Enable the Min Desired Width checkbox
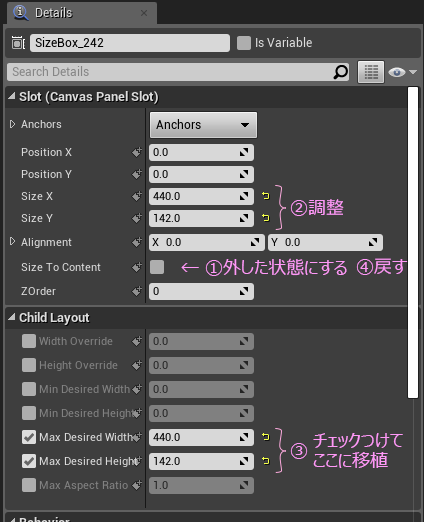Image resolution: width=424 pixels, height=522 pixels. click(x=29, y=389)
